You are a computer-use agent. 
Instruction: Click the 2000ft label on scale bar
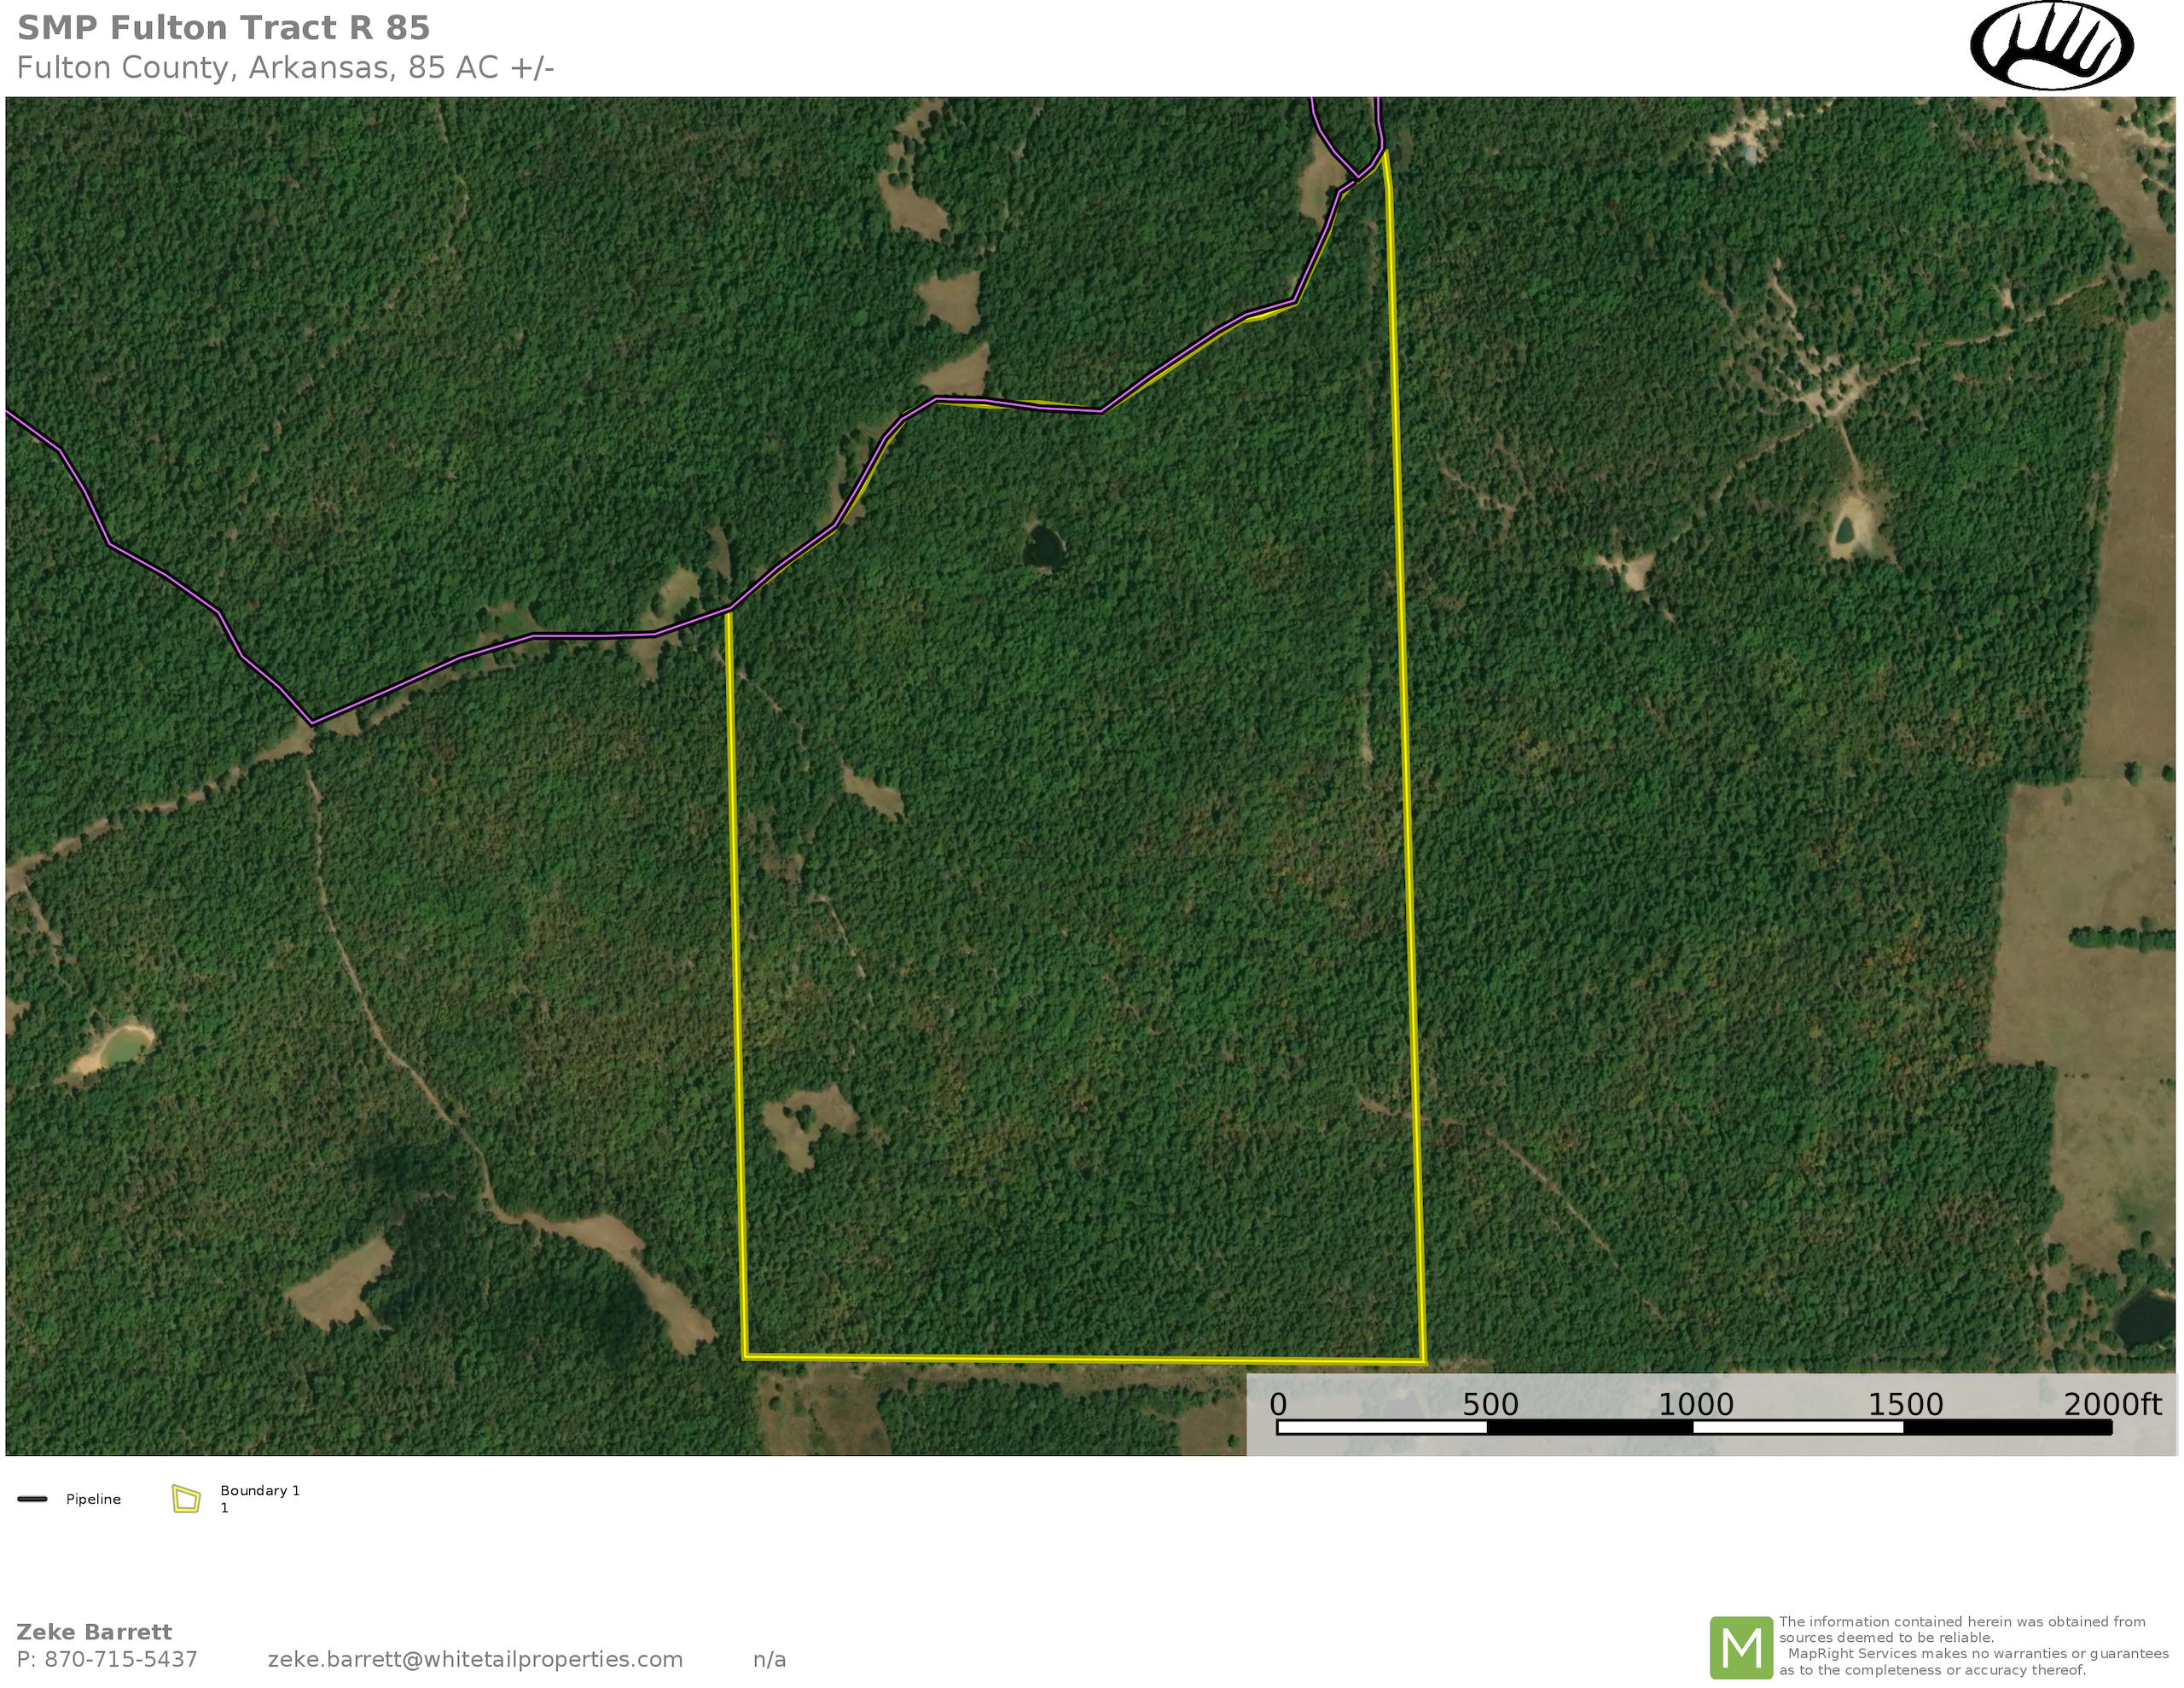coord(2112,1404)
